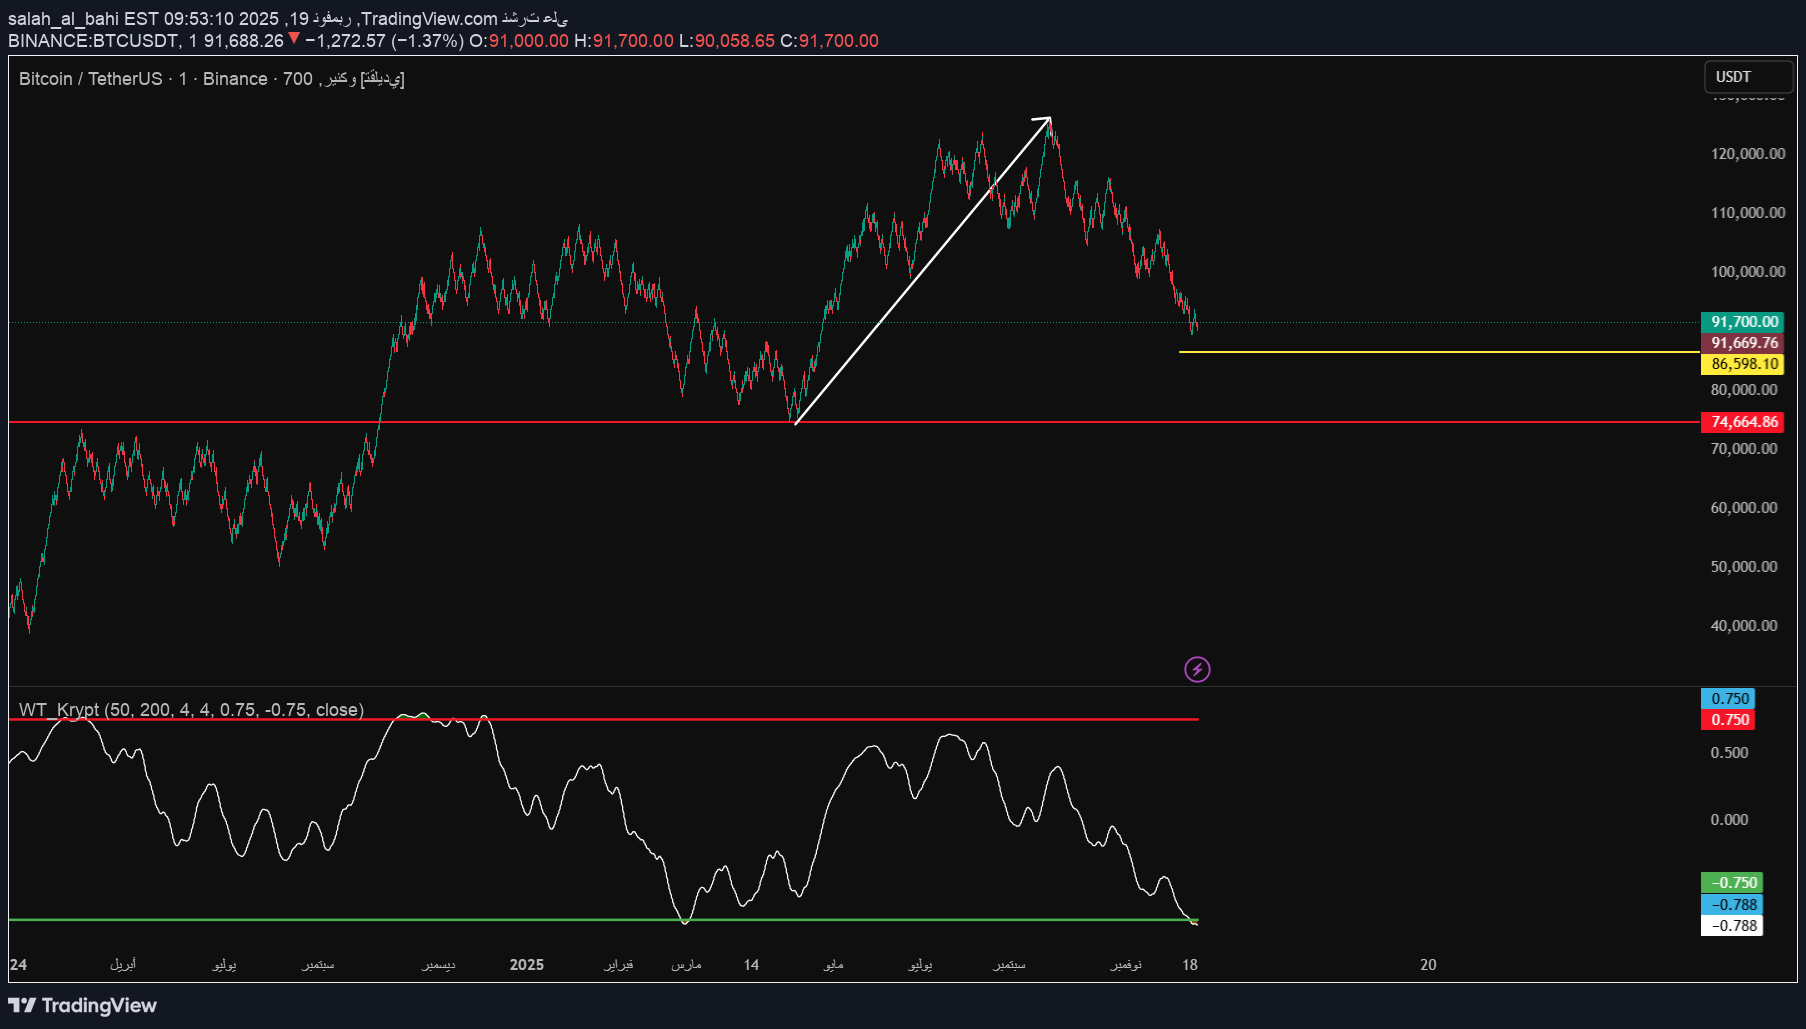This screenshot has height=1029, width=1806.
Task: Open the WT_Krypt indicator legend
Action: coord(190,709)
